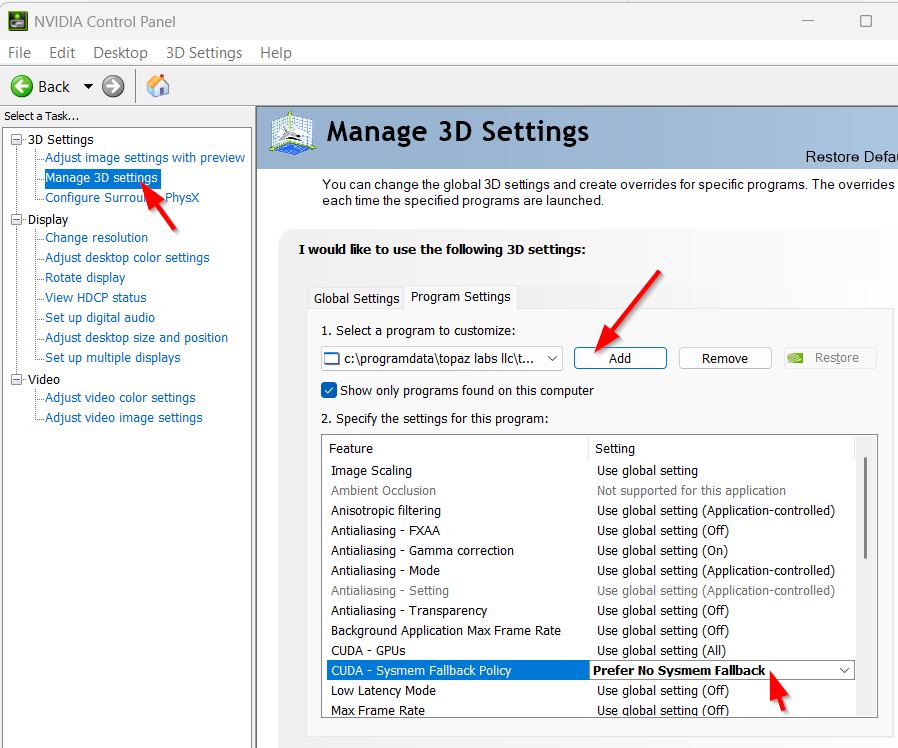Open the Back button's dropdown arrow
This screenshot has width=898, height=748.
(88, 86)
